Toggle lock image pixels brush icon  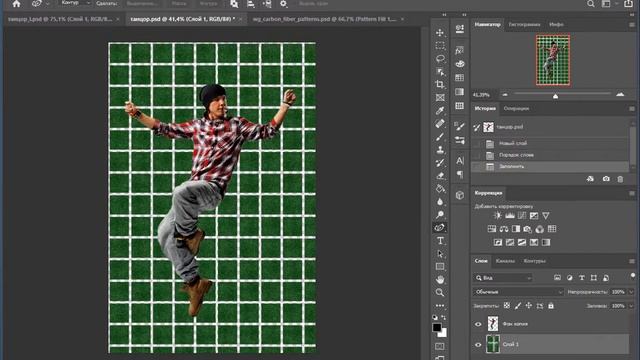tap(518, 305)
